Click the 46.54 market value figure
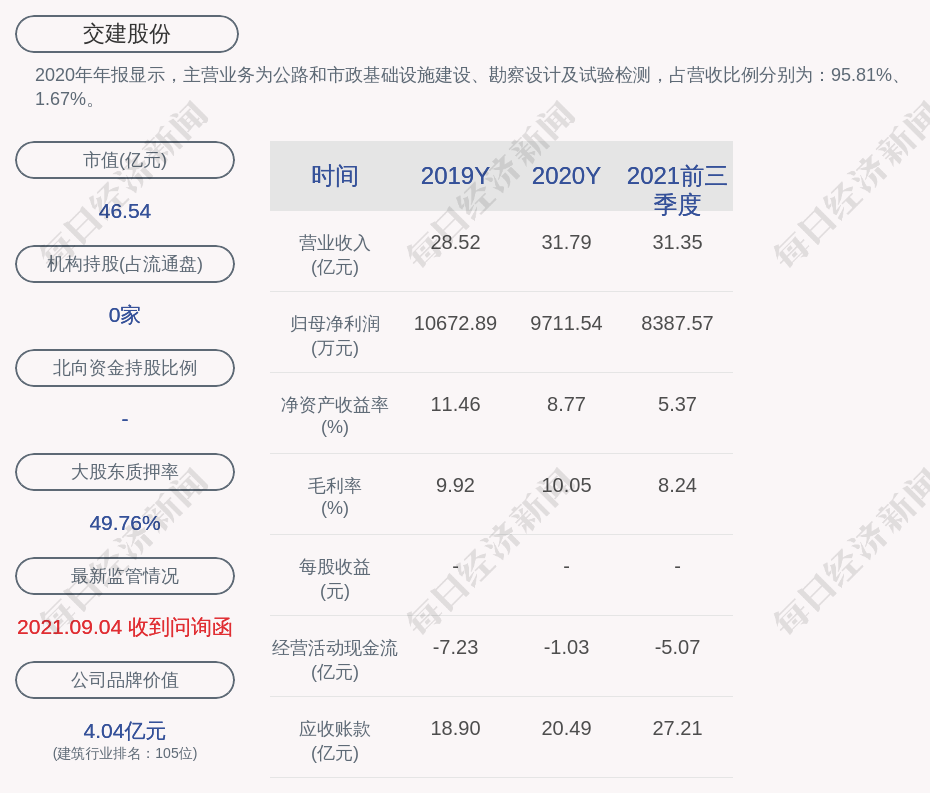The image size is (930, 793). pyautogui.click(x=125, y=211)
